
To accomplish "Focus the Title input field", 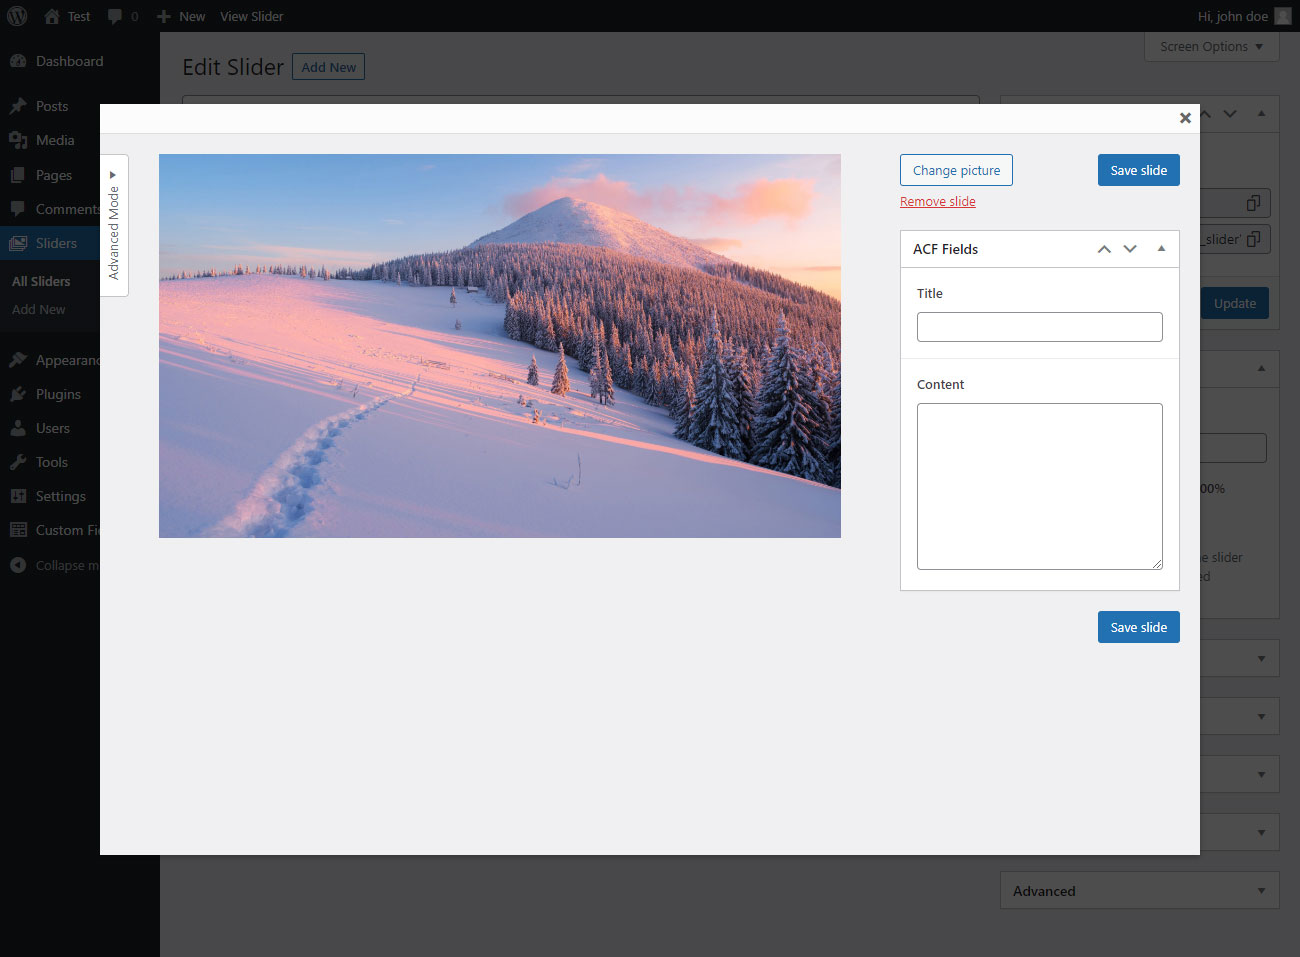I will [x=1039, y=327].
